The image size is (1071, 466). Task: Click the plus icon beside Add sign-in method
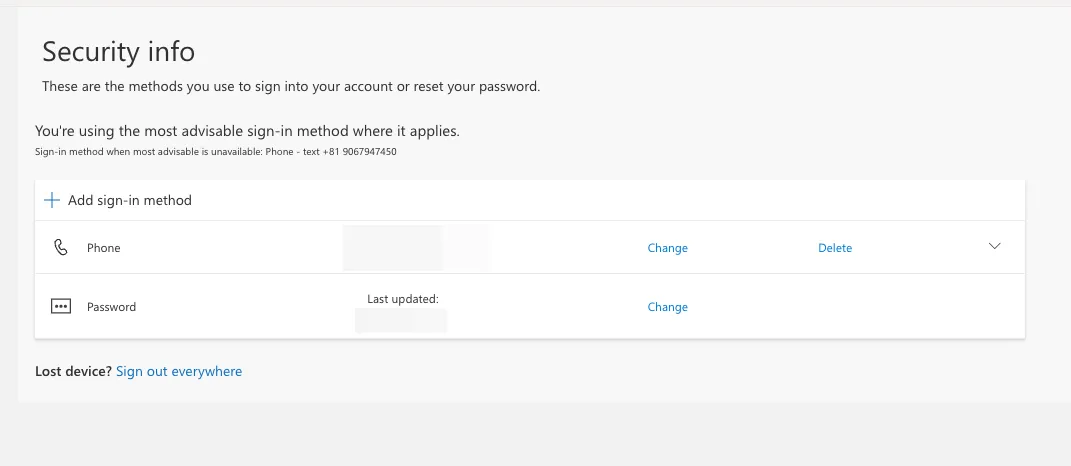(x=52, y=200)
